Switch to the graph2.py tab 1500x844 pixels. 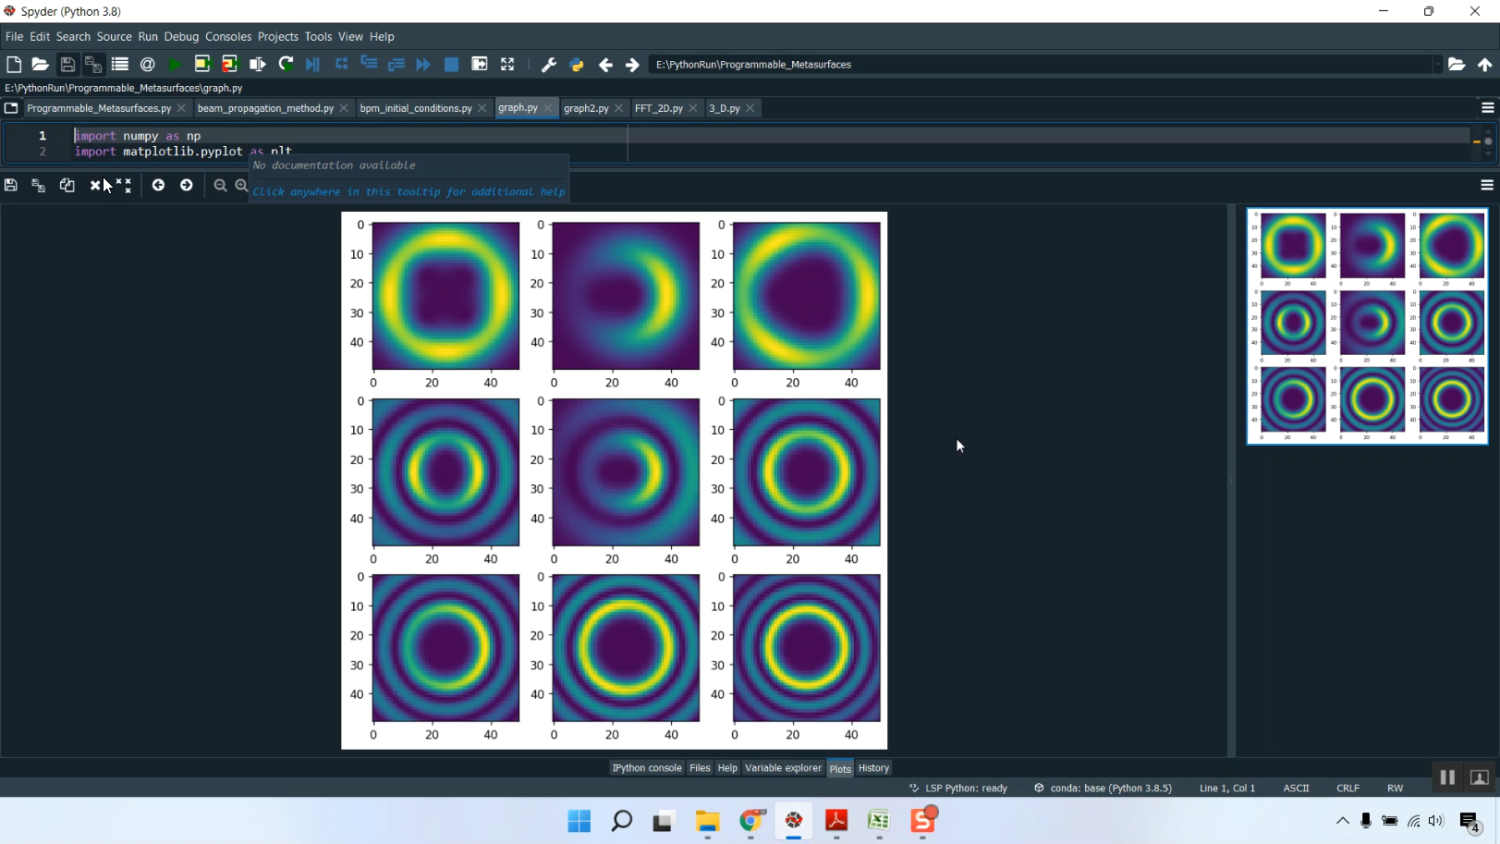click(x=587, y=107)
